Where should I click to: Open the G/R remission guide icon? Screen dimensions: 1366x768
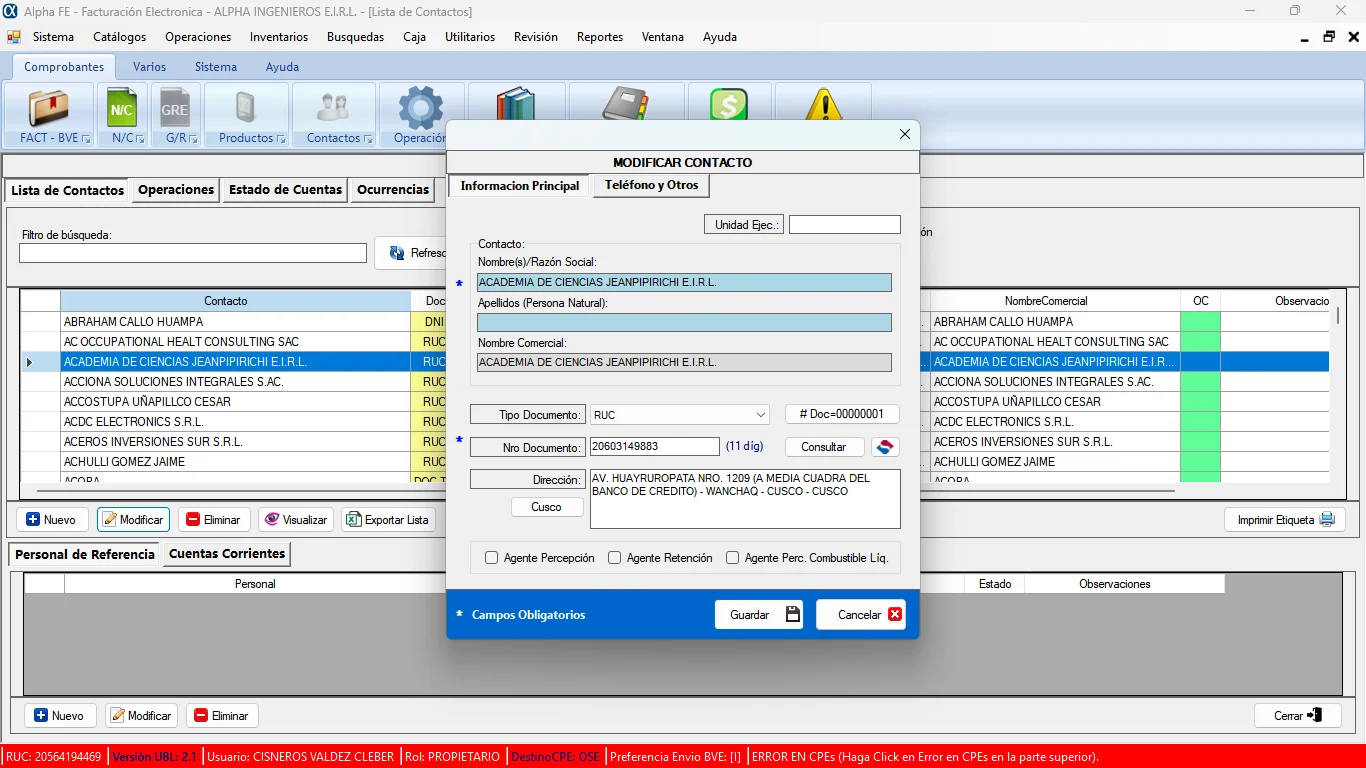click(175, 107)
